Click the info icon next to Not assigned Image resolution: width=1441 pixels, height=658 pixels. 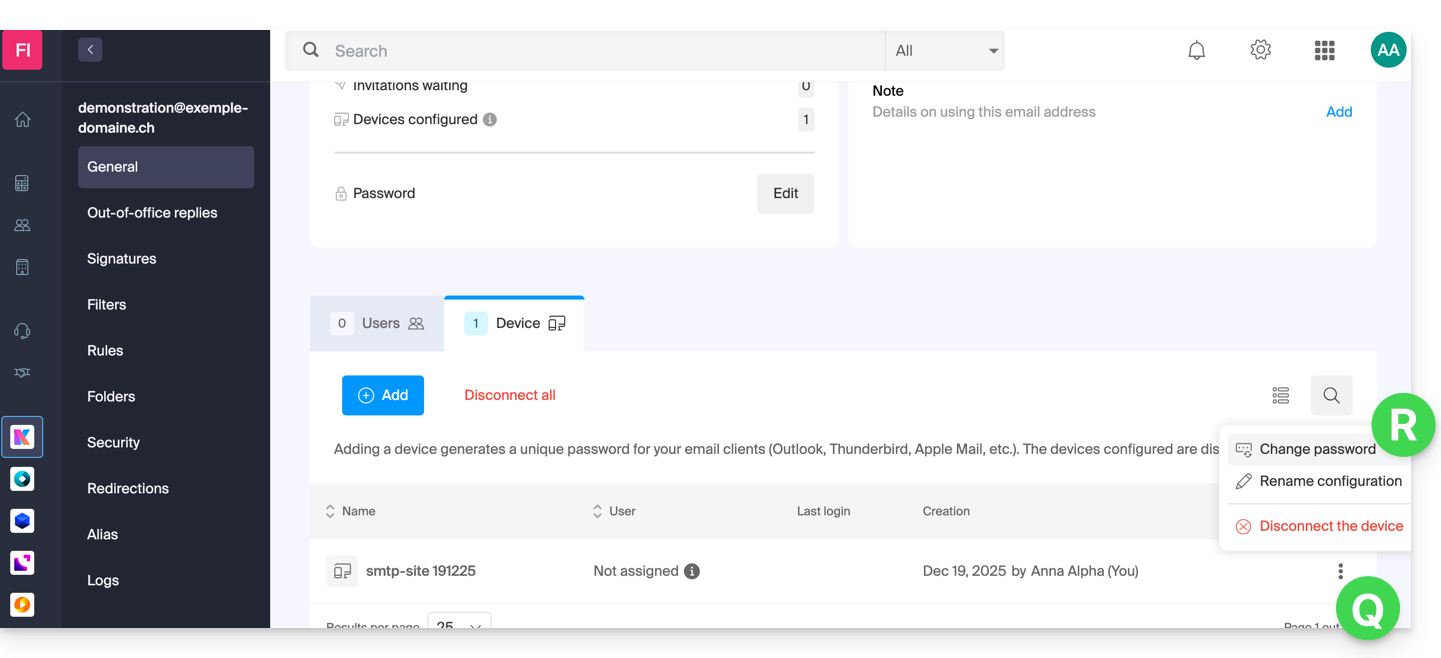[692, 572]
